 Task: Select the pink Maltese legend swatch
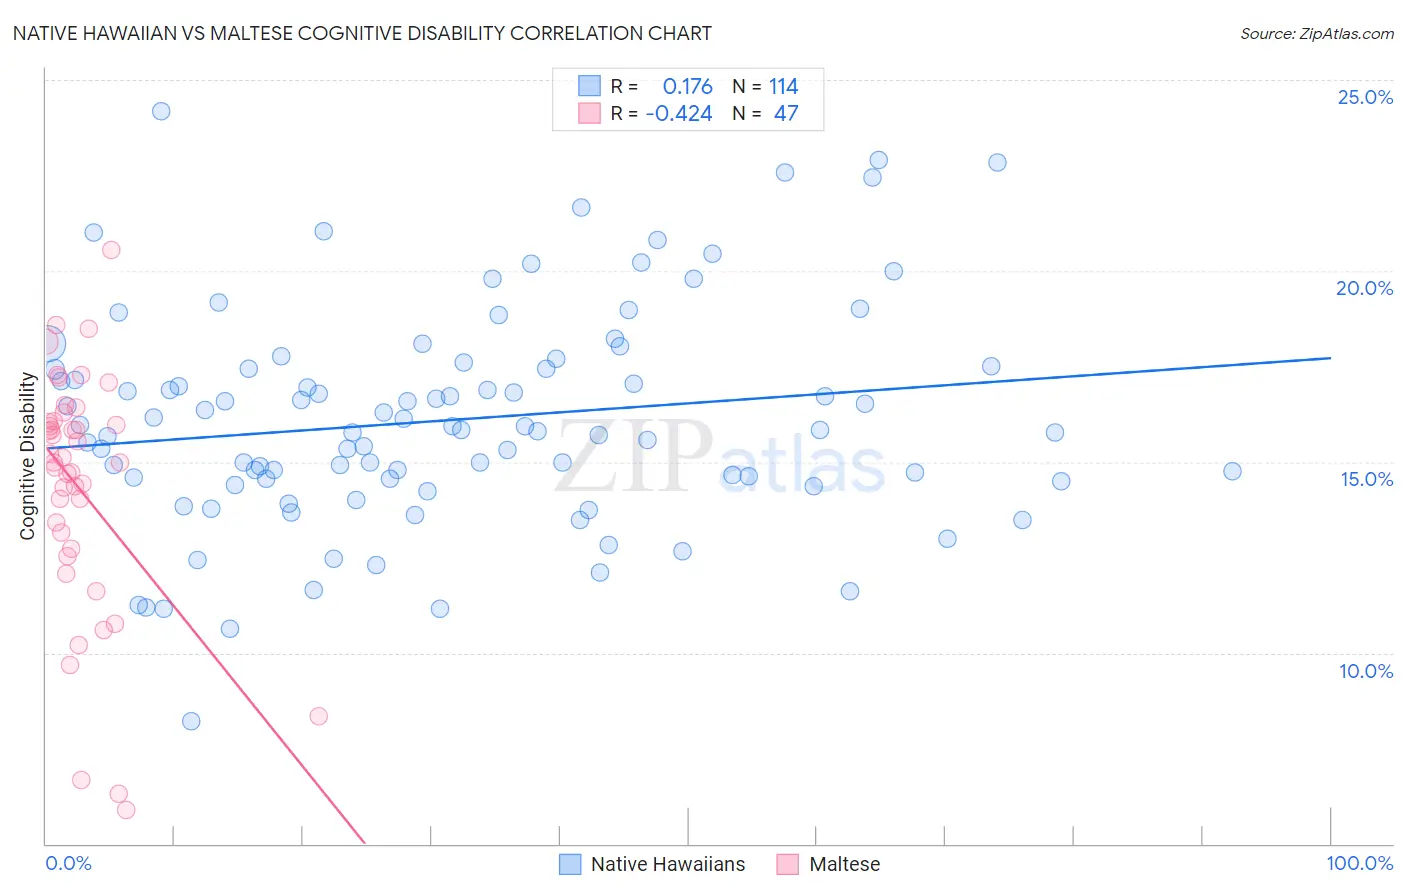pyautogui.click(x=788, y=864)
